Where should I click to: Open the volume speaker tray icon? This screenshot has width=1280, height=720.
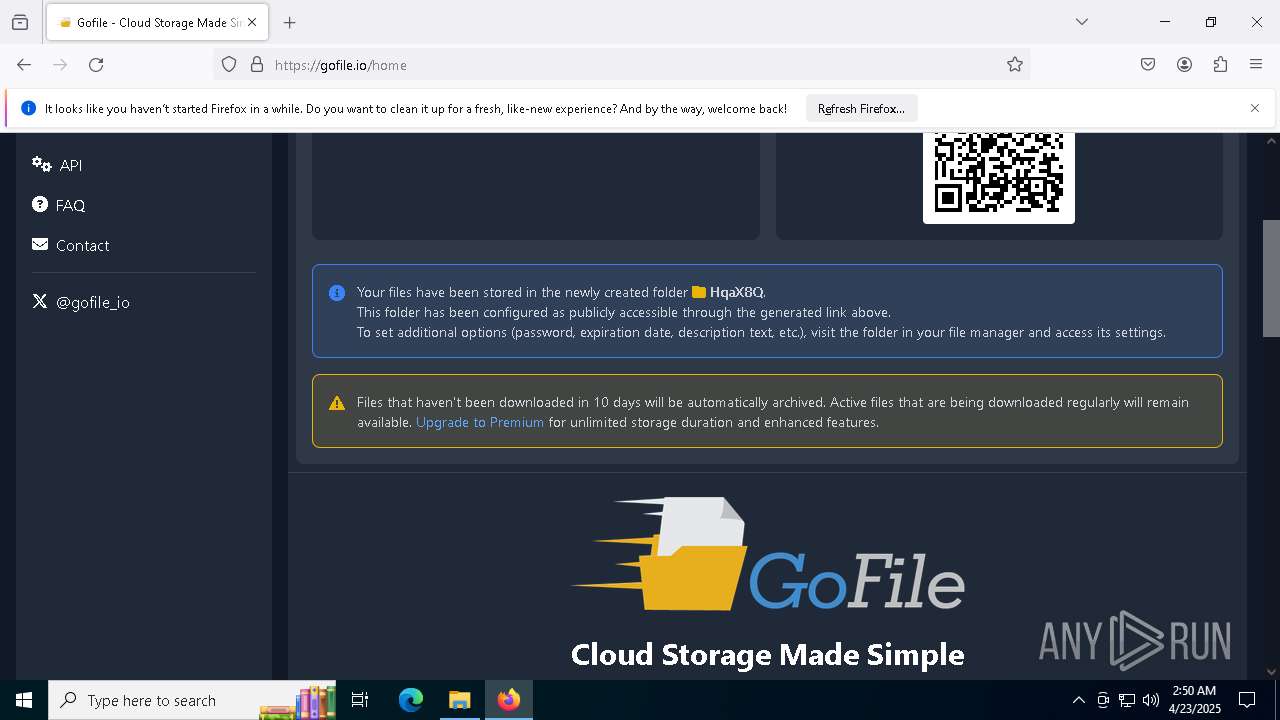(1151, 700)
